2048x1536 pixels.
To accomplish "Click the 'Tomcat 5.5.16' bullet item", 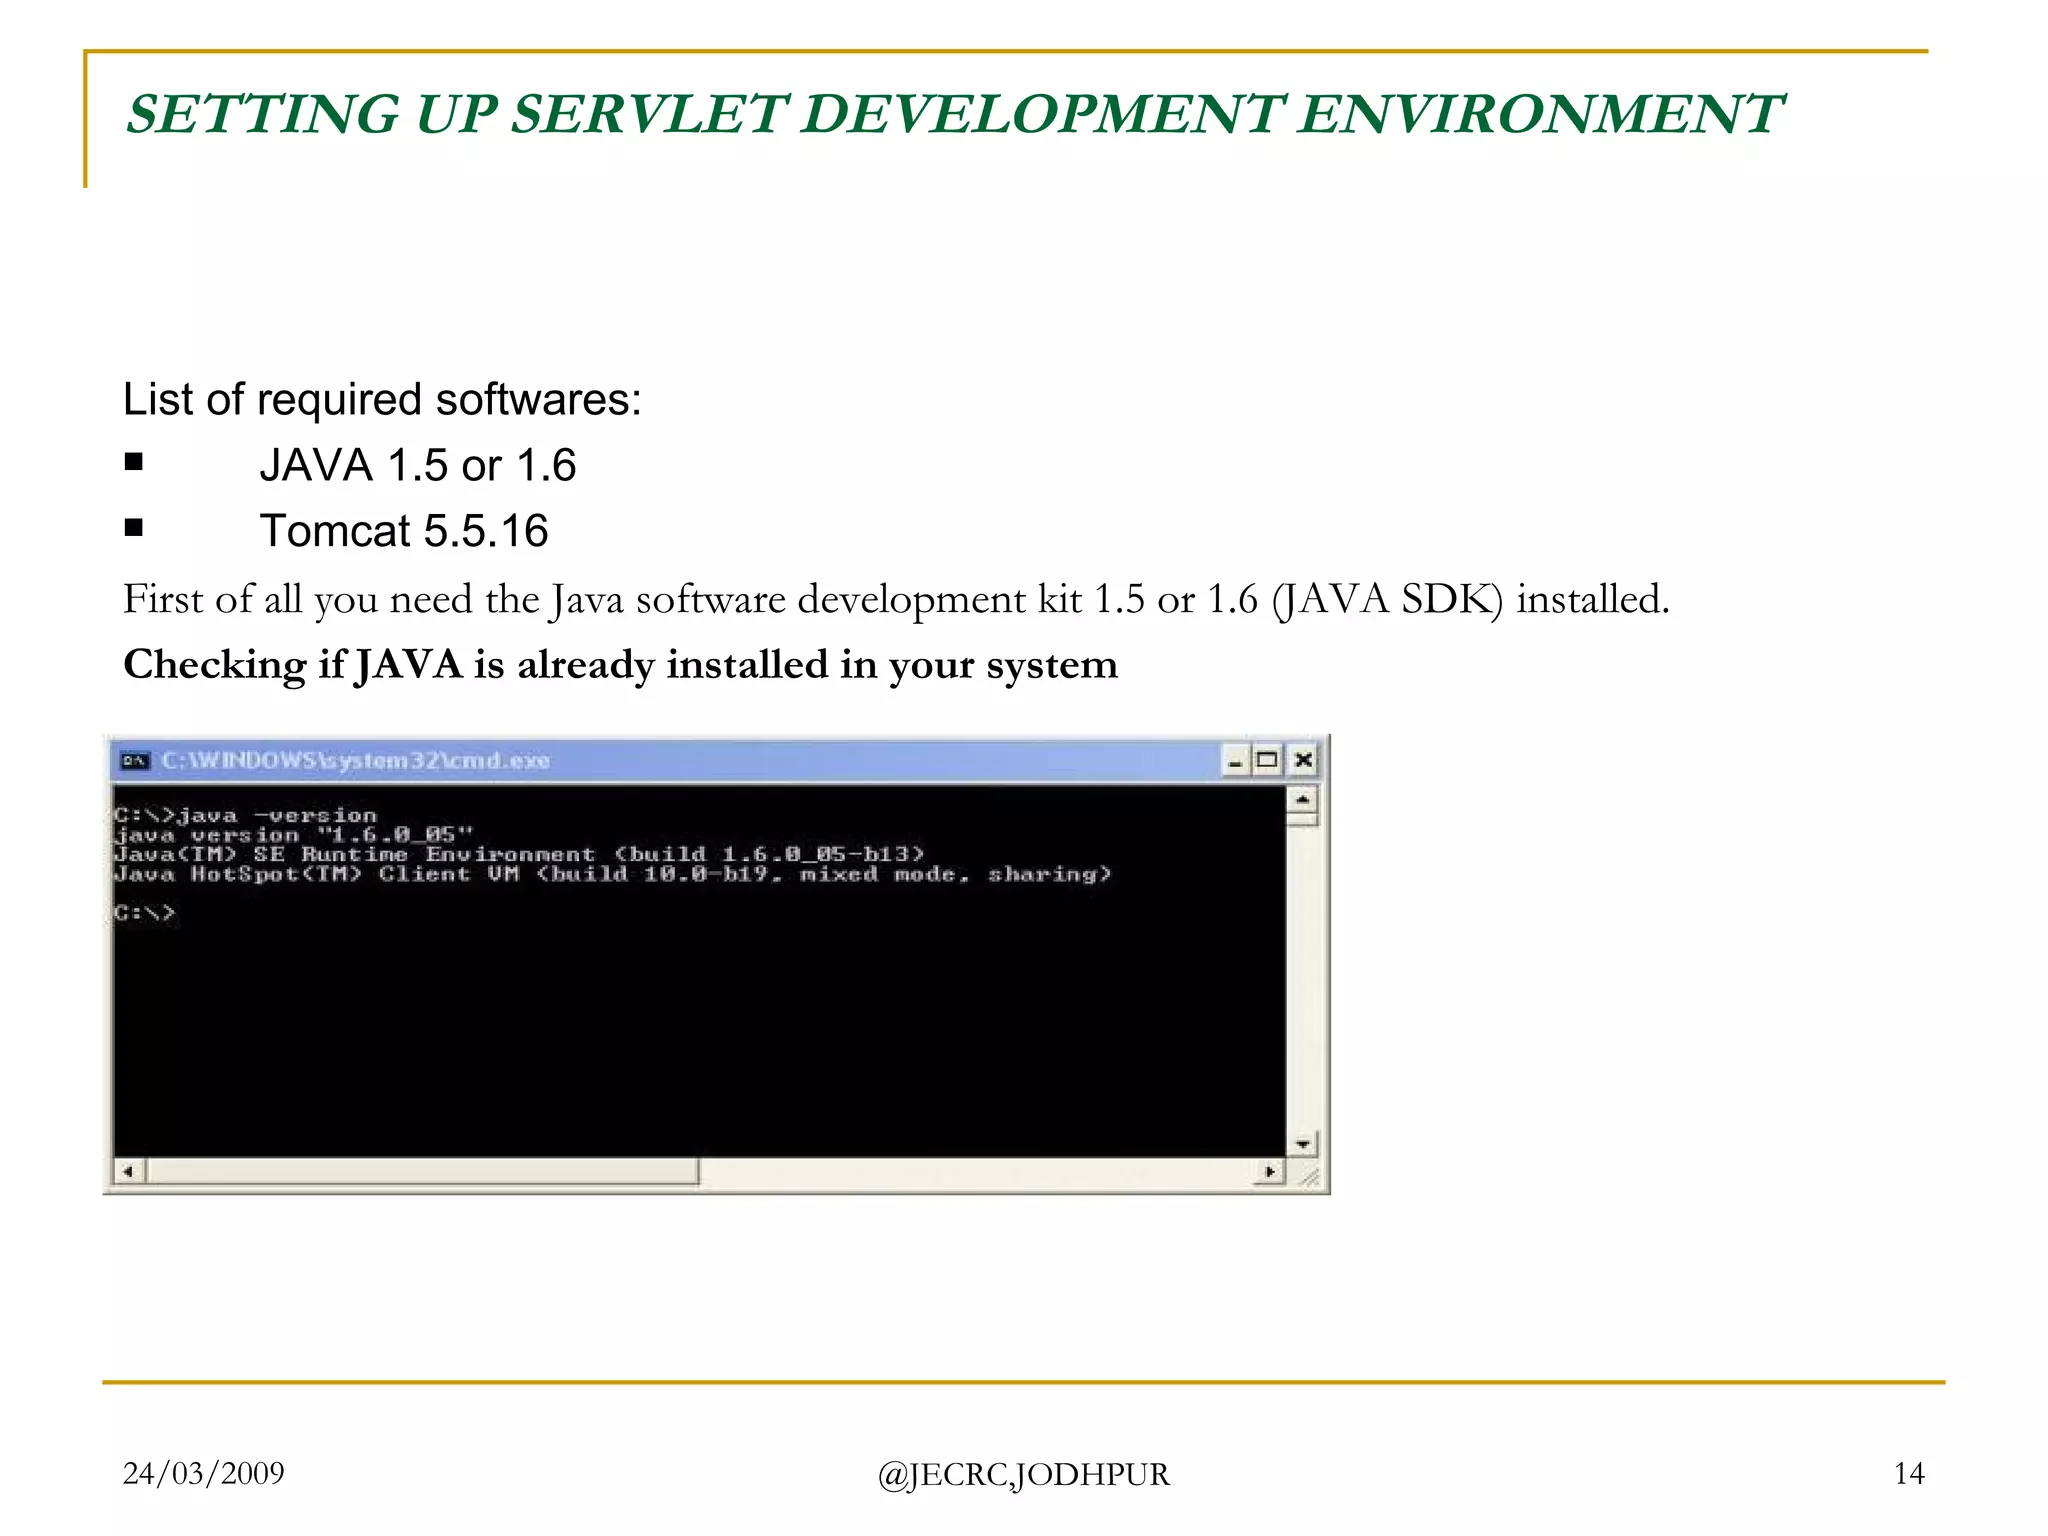I will (x=404, y=531).
